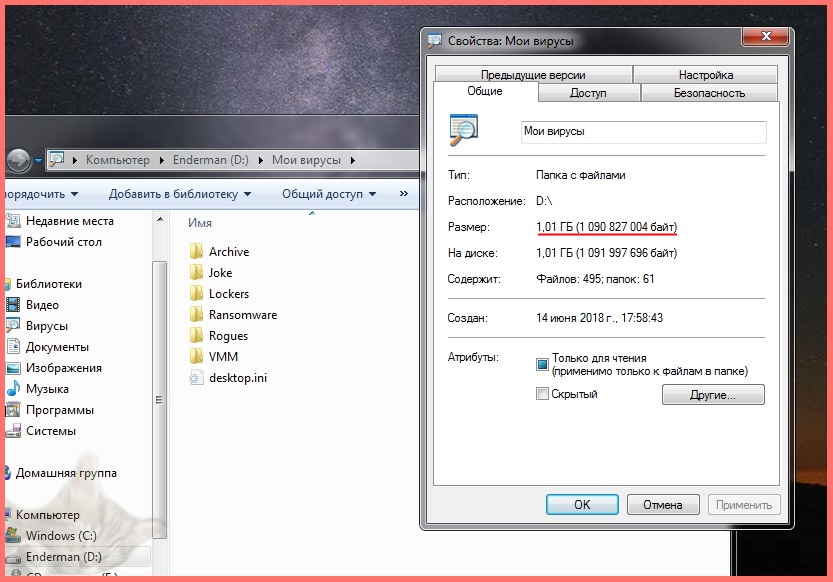Open Добавить в библиотеку dropdown
833x582 pixels.
click(180, 194)
